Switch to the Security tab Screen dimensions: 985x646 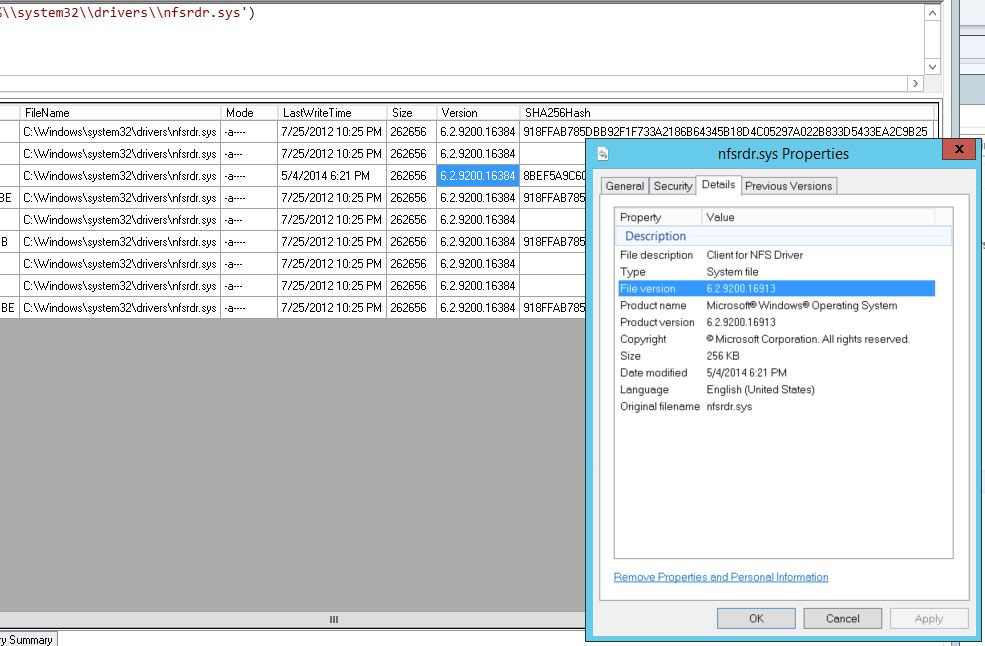coord(673,186)
